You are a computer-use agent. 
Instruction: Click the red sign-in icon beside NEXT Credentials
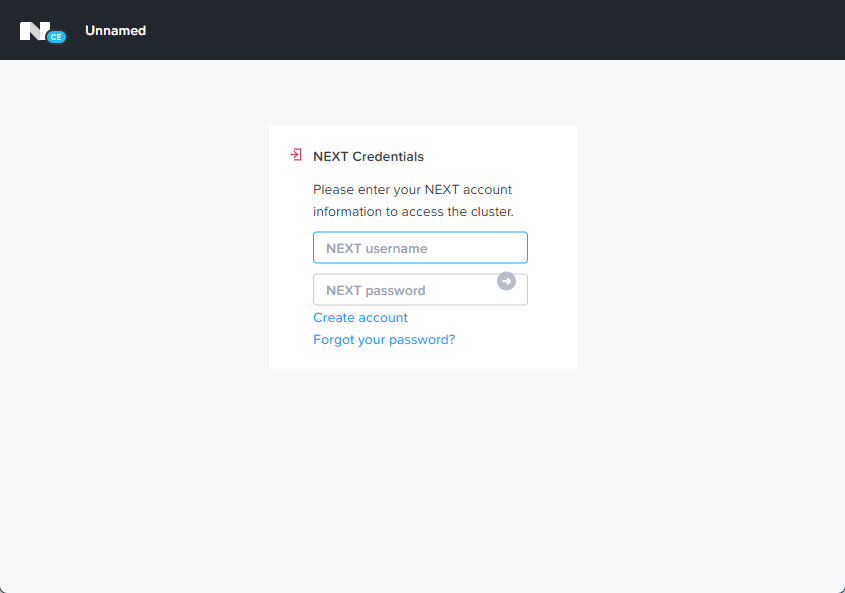[x=296, y=155]
